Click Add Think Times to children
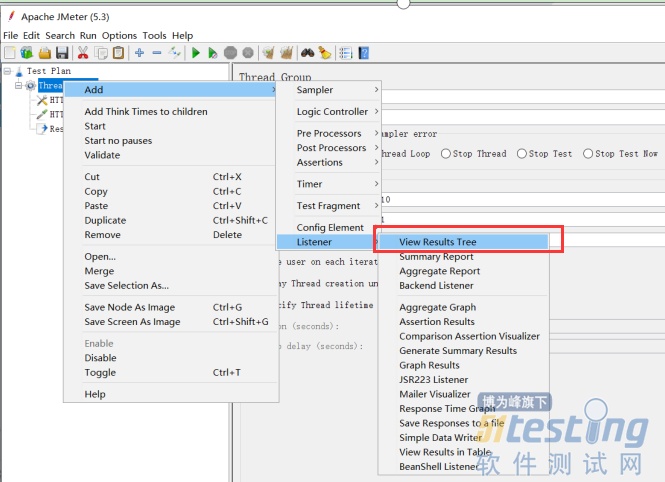The height and width of the screenshot is (482, 665). [x=171, y=111]
